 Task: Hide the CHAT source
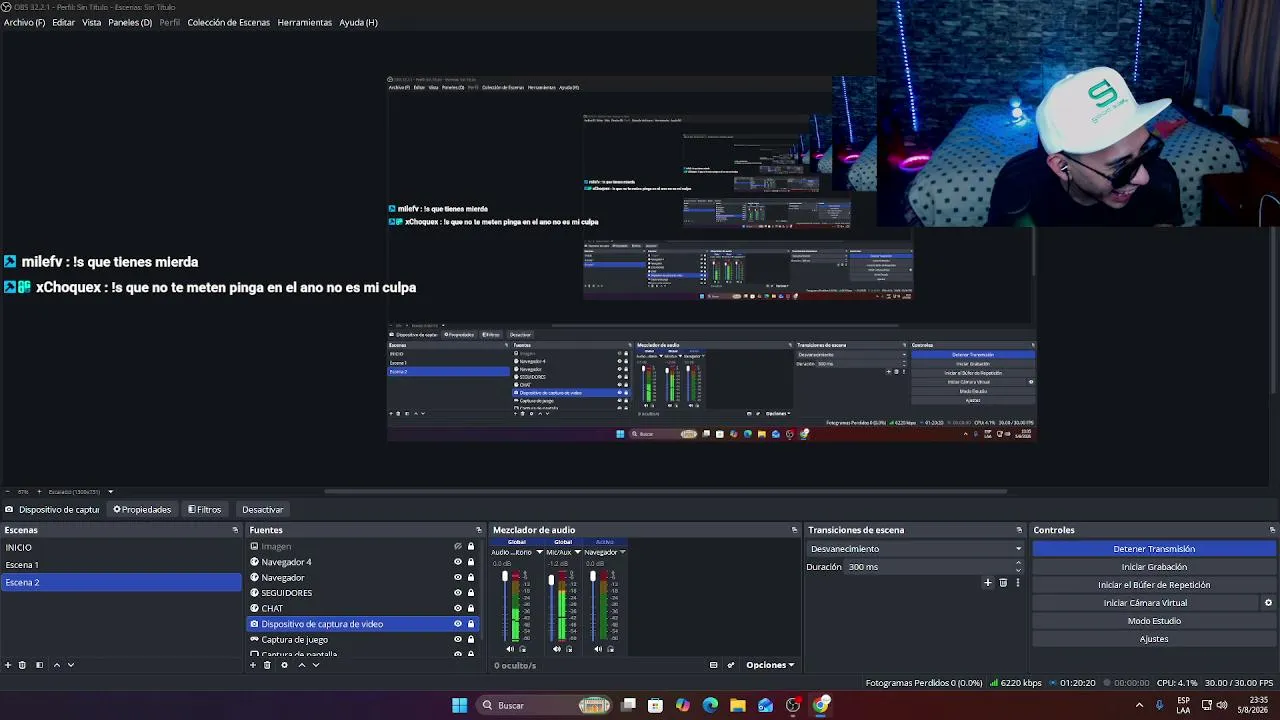[x=458, y=608]
